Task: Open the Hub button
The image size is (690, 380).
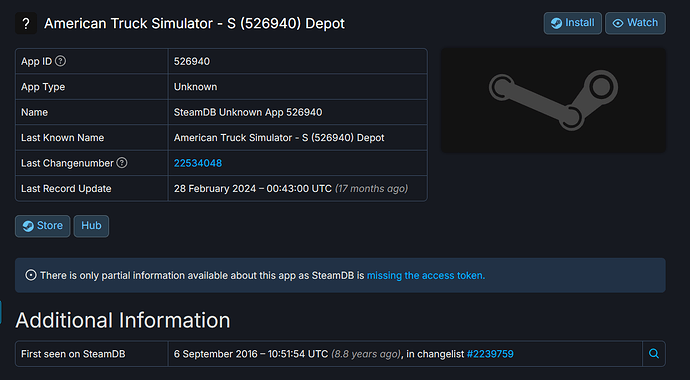Action: click(x=91, y=226)
